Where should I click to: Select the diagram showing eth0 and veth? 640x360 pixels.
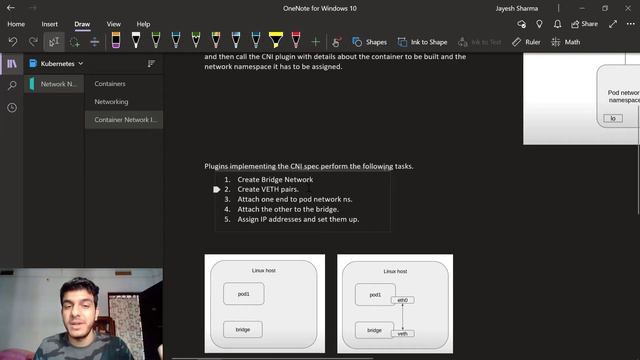pos(395,304)
